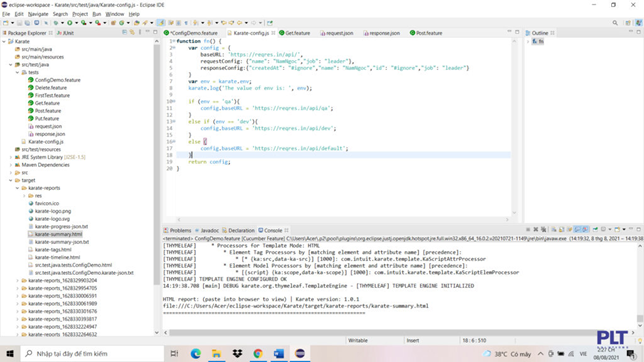
Task: Open Chrome from the Windows taskbar
Action: [258, 353]
